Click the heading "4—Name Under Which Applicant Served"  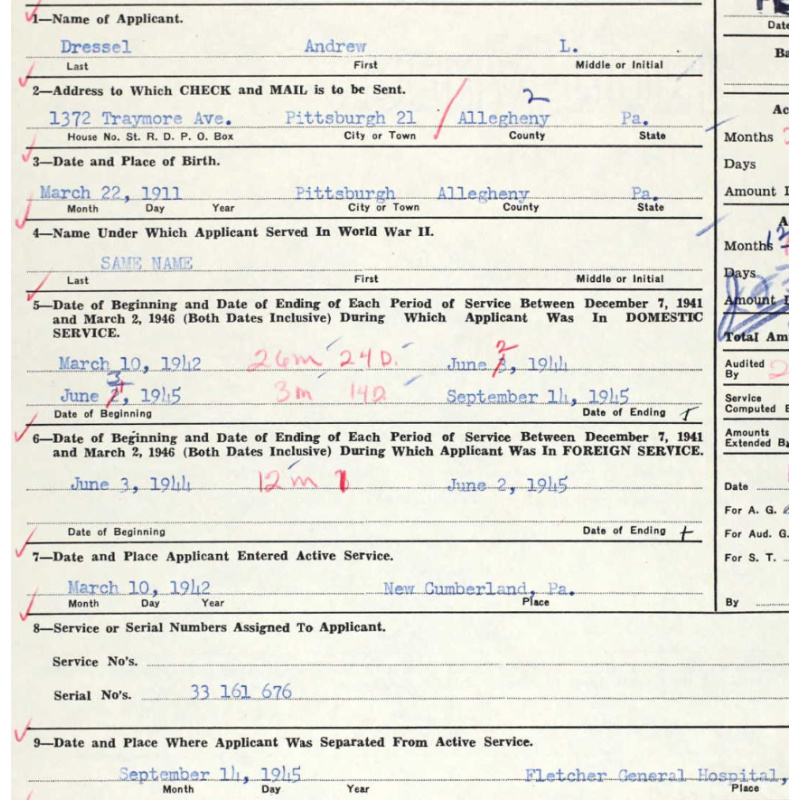233,233
